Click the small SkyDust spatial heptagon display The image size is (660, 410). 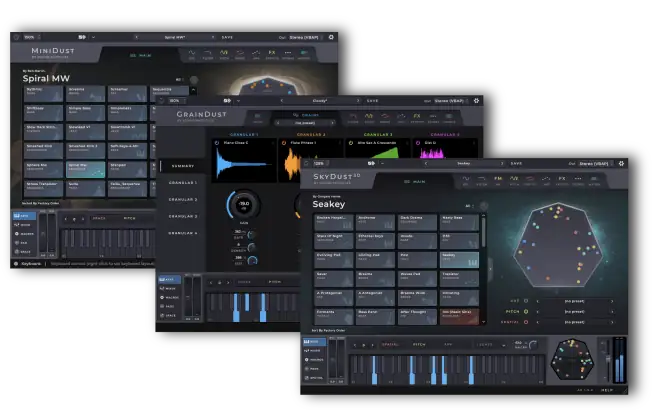(572, 359)
